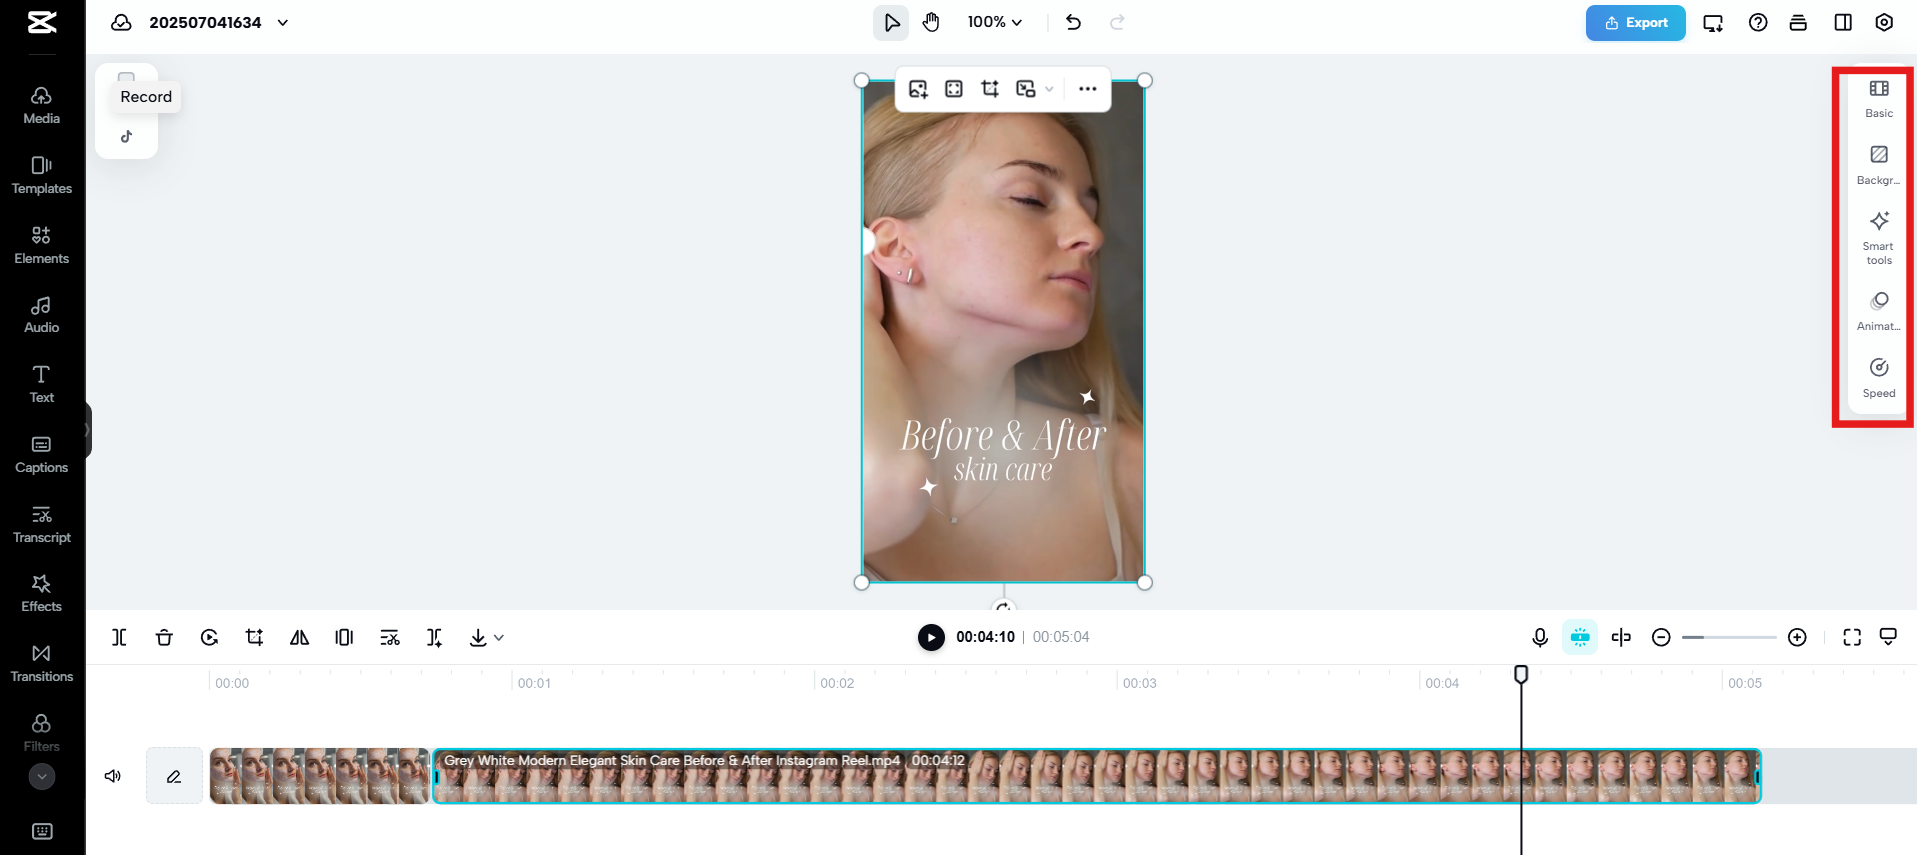Image resolution: width=1917 pixels, height=855 pixels.
Task: Play the video preview
Action: (931, 637)
